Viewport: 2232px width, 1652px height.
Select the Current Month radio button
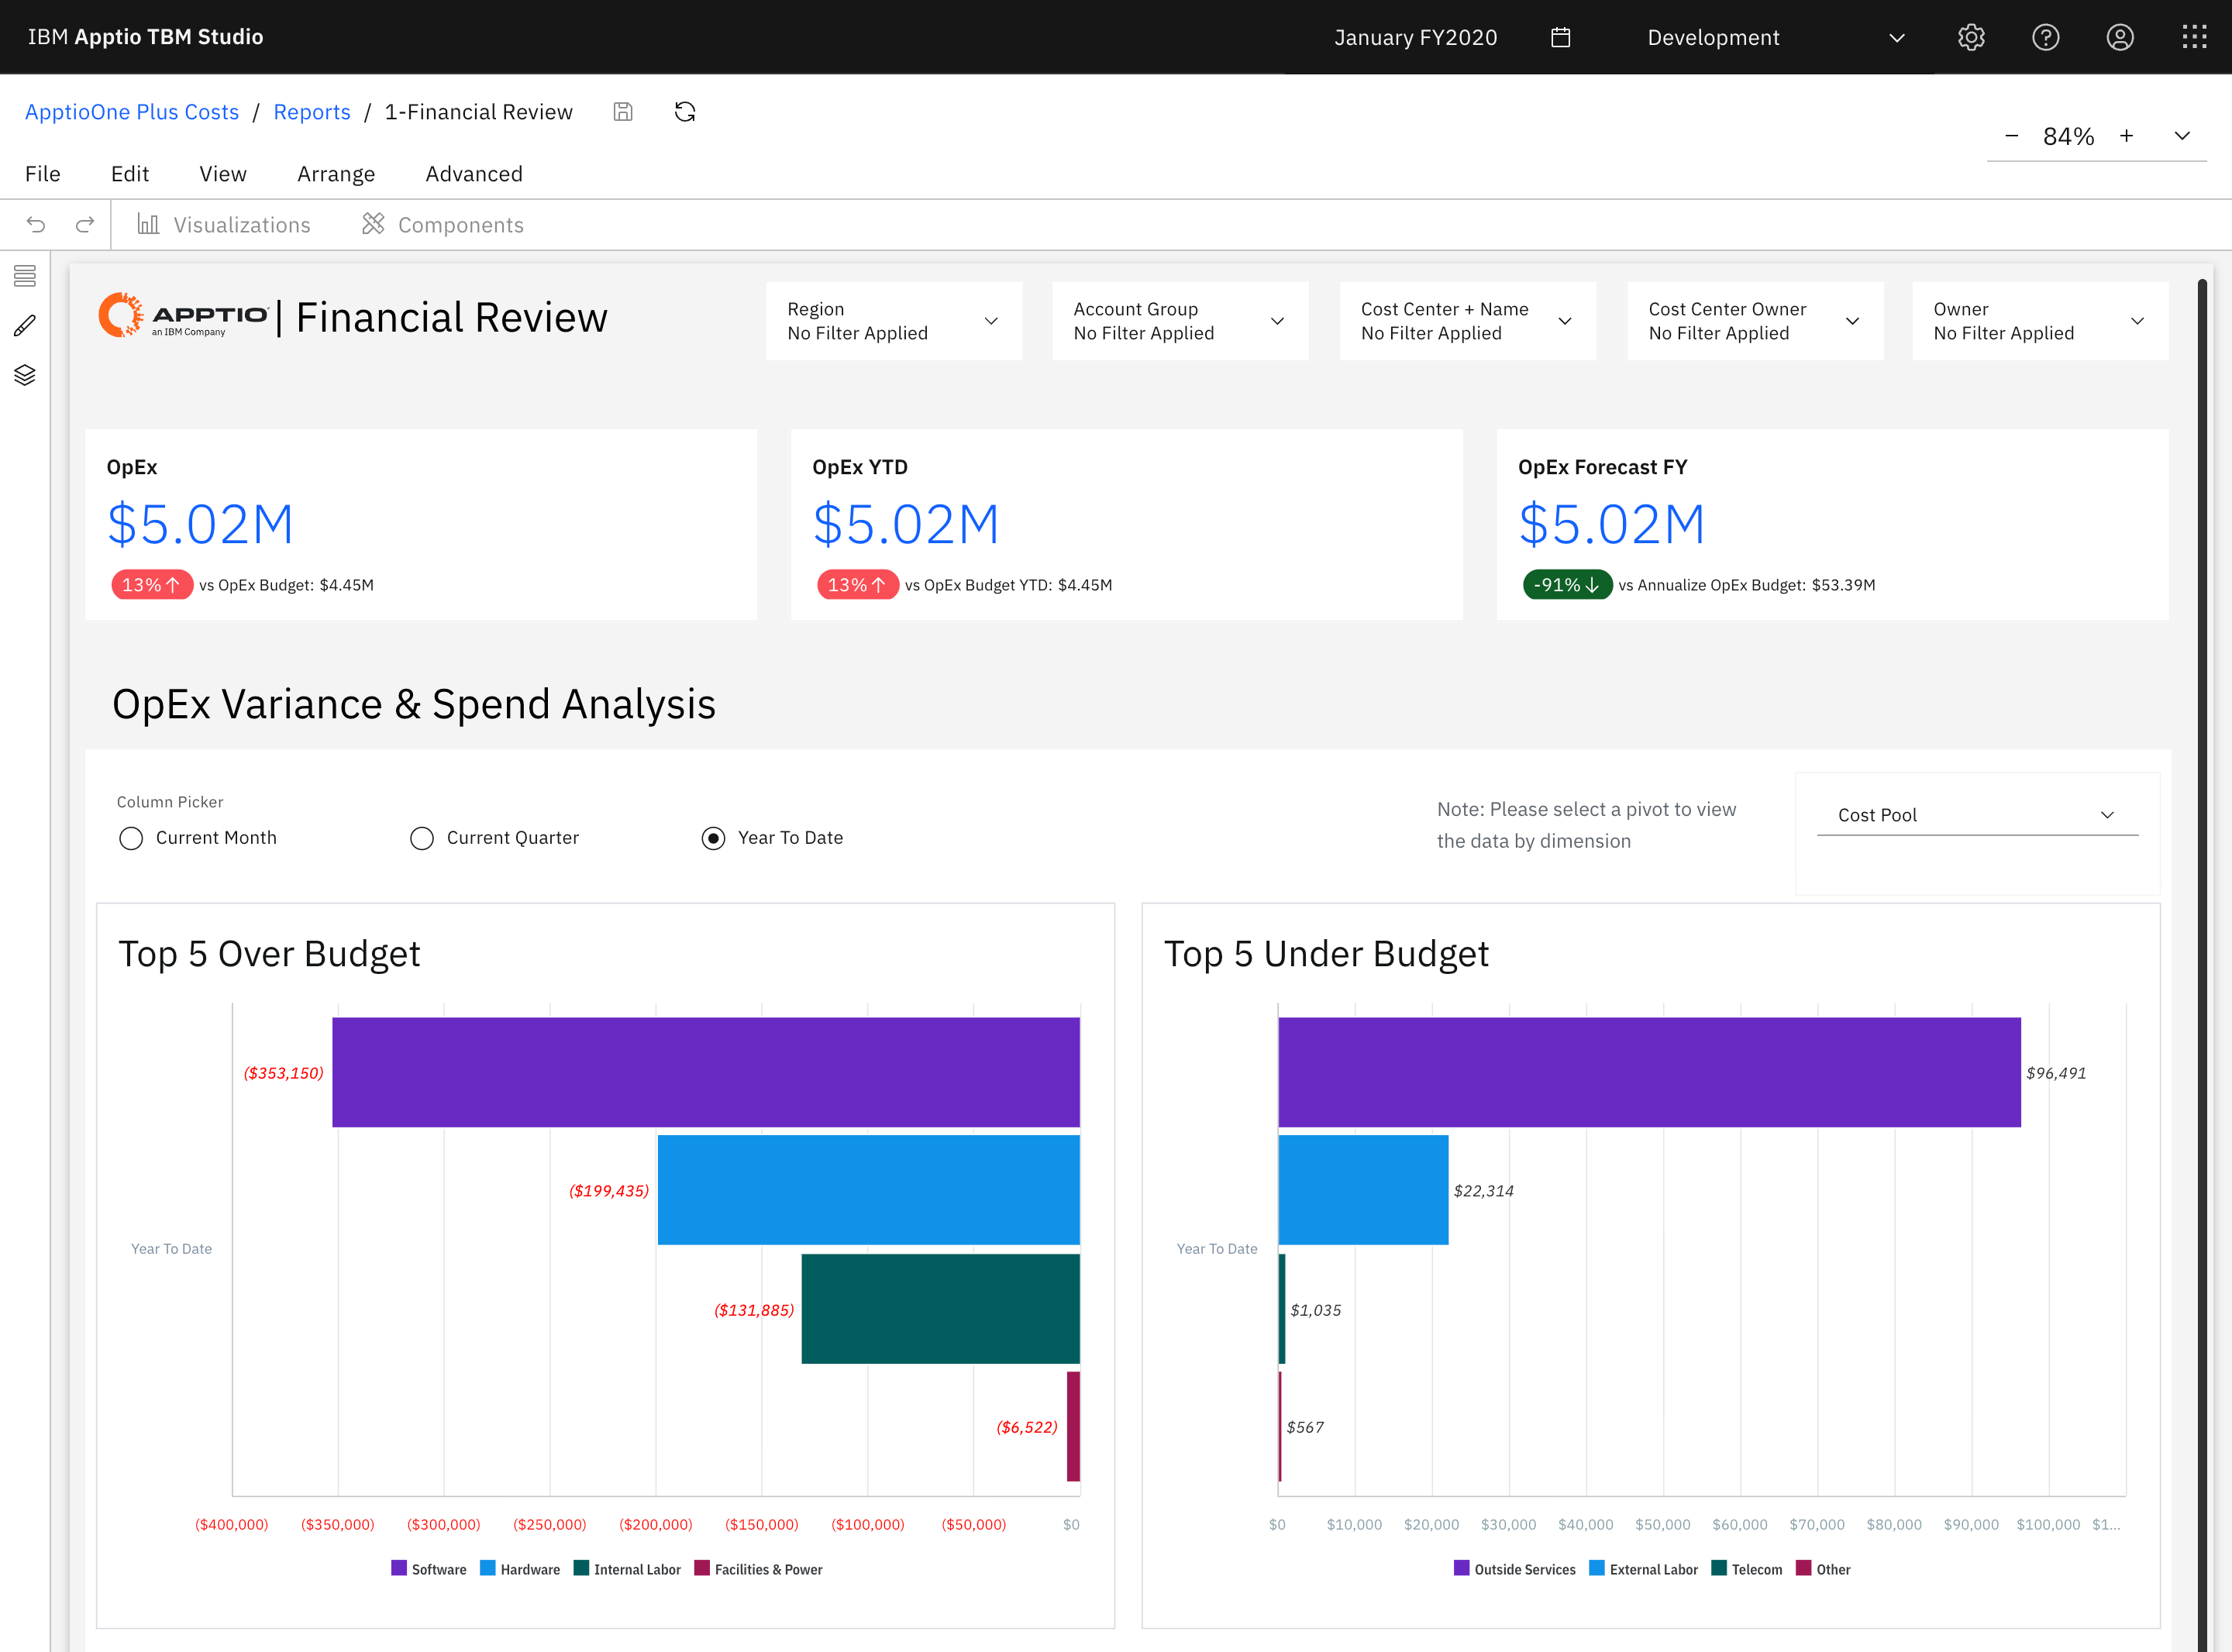(131, 838)
